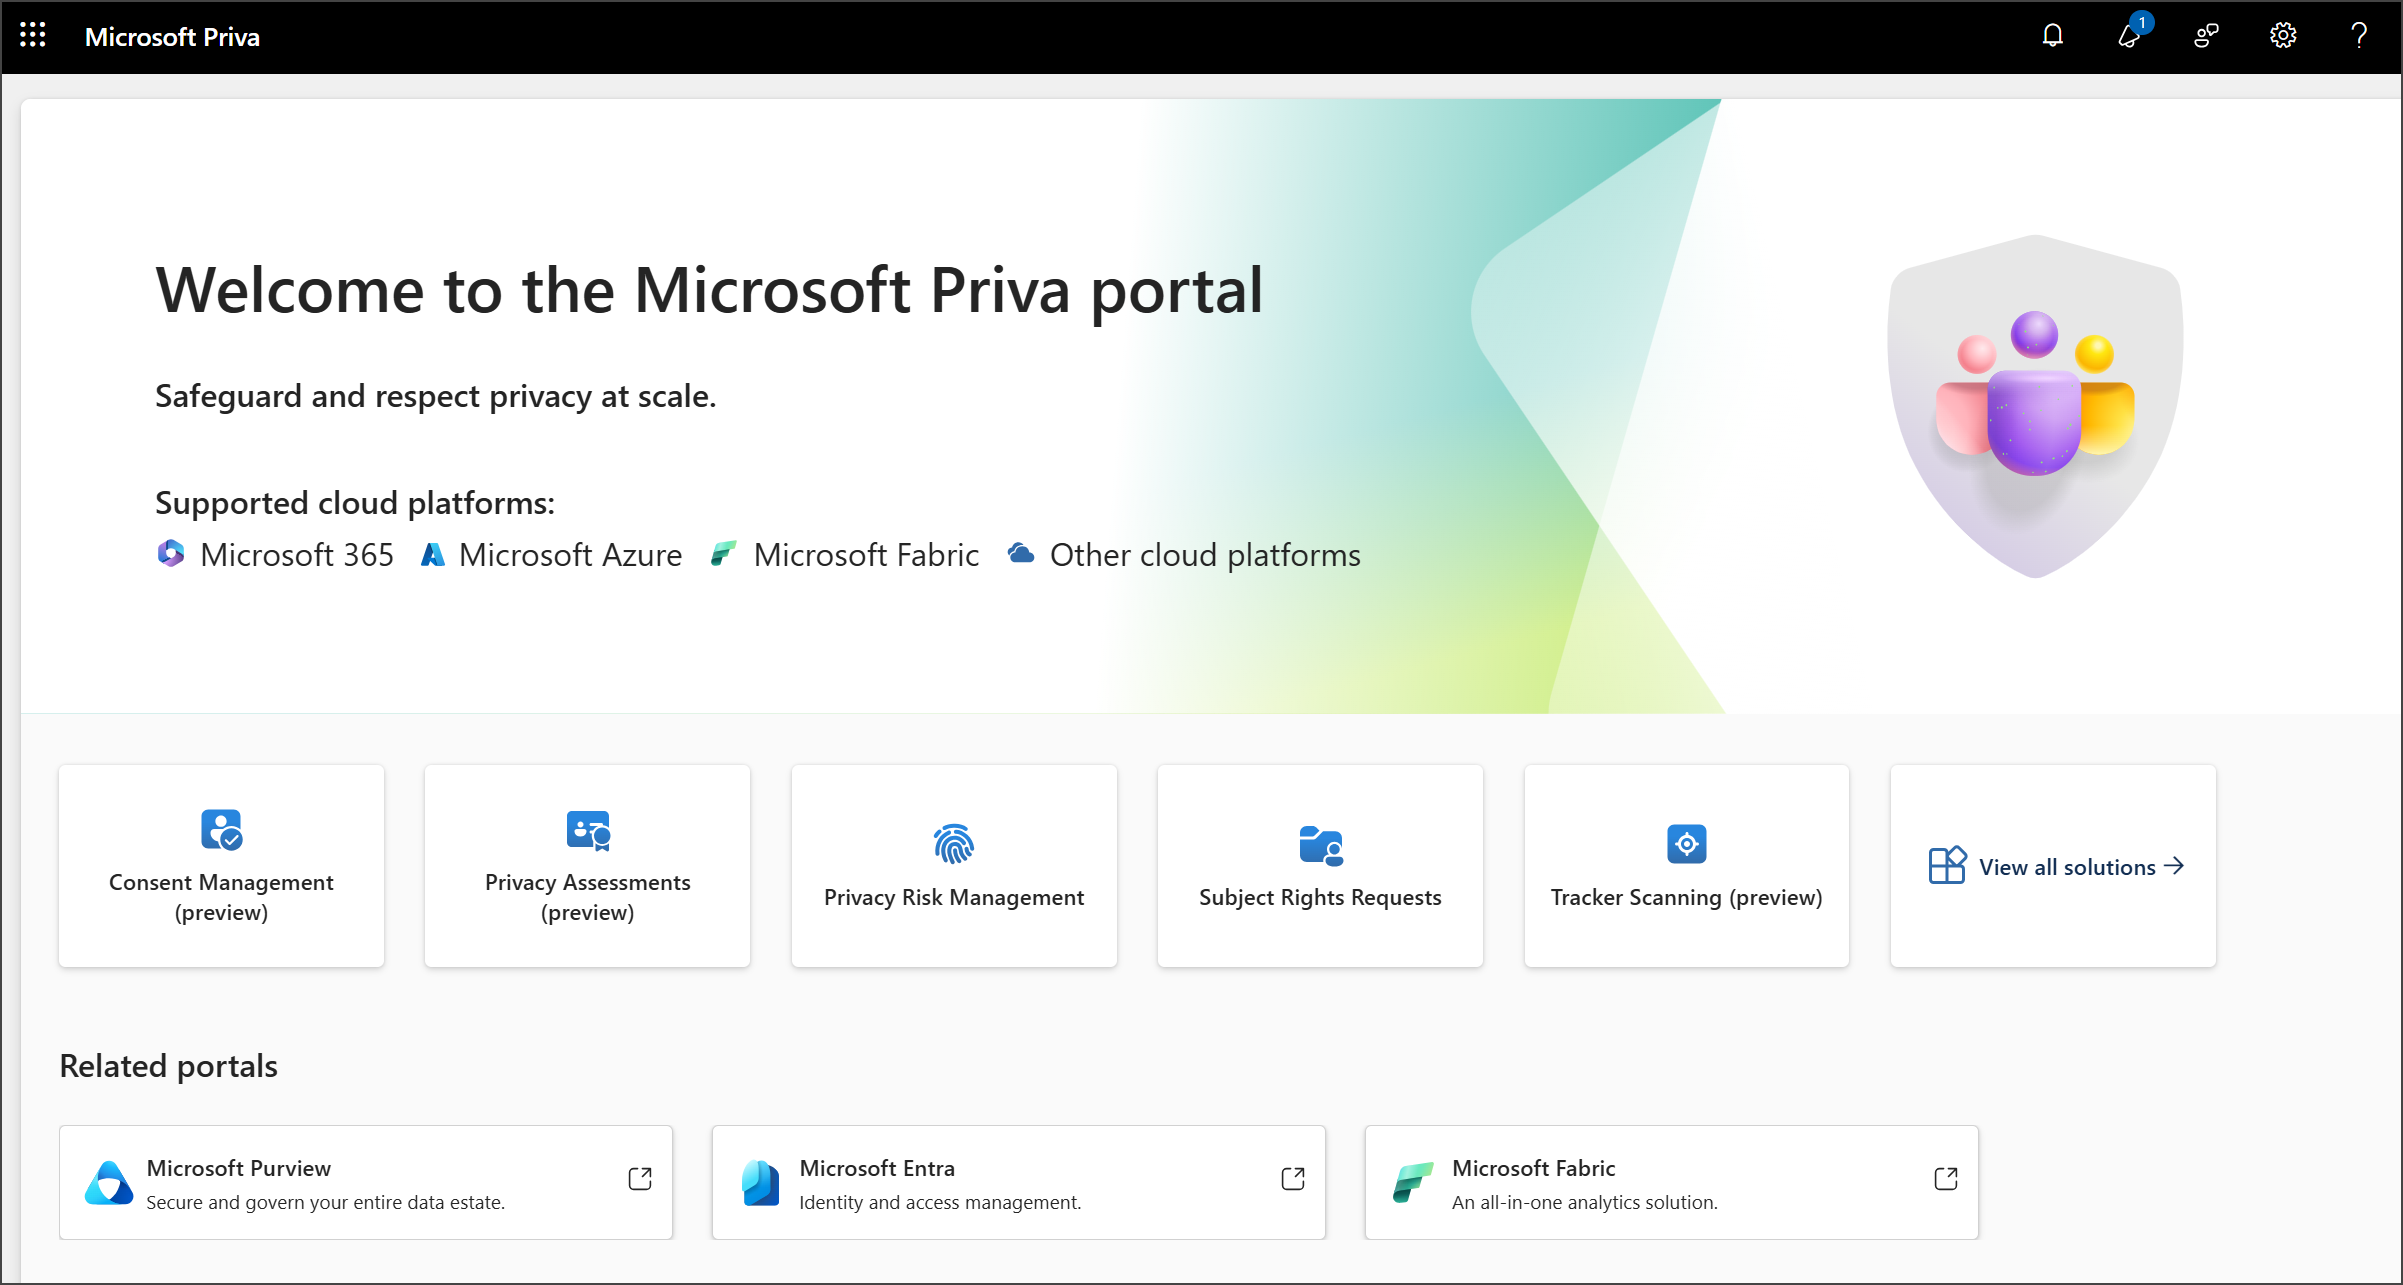This screenshot has height=1285, width=2403.
Task: Open Tracker Scanning (preview) solution
Action: click(1686, 866)
